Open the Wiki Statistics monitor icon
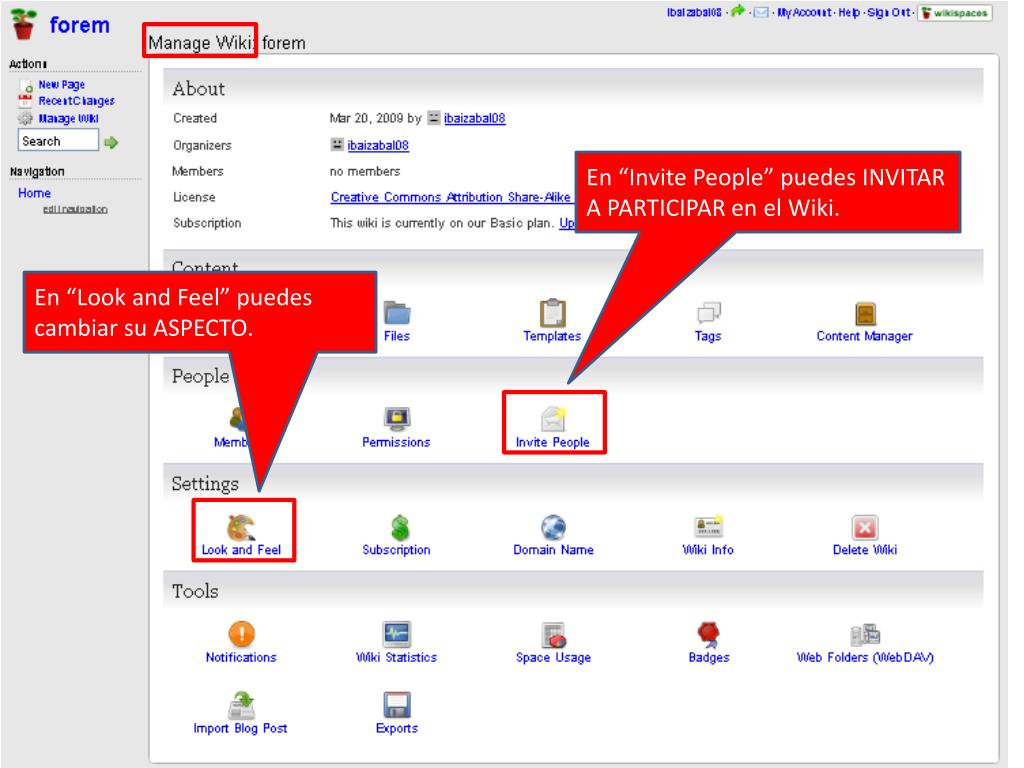The width and height of the screenshot is (1024, 768). [396, 633]
